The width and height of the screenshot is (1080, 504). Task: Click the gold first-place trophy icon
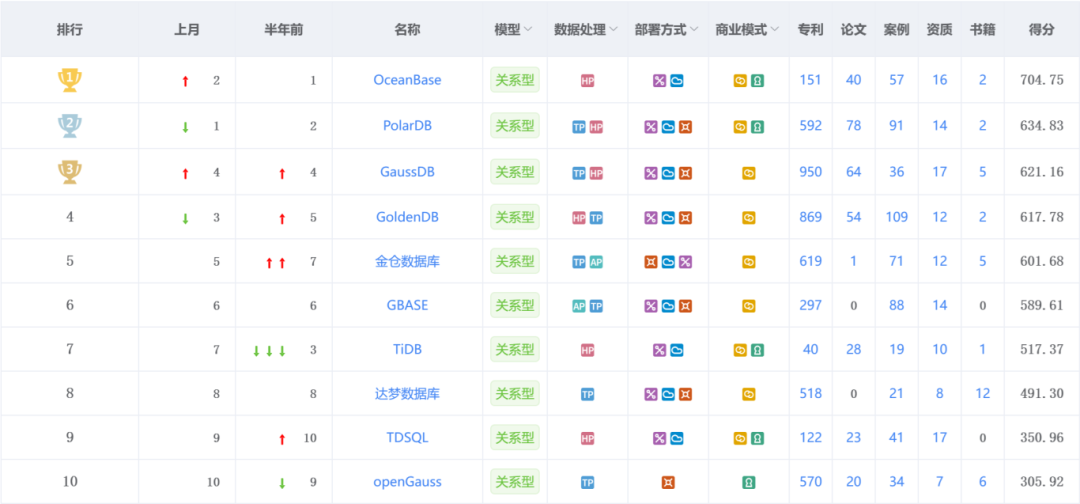pyautogui.click(x=70, y=80)
